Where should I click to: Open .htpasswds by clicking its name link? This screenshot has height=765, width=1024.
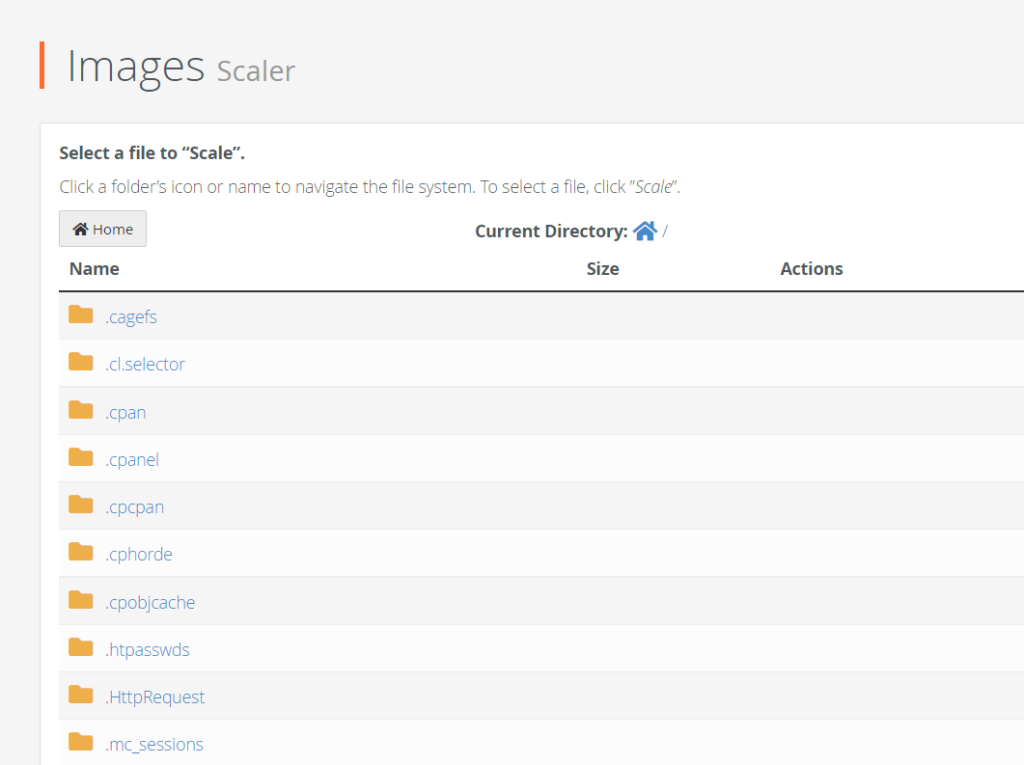click(x=148, y=649)
